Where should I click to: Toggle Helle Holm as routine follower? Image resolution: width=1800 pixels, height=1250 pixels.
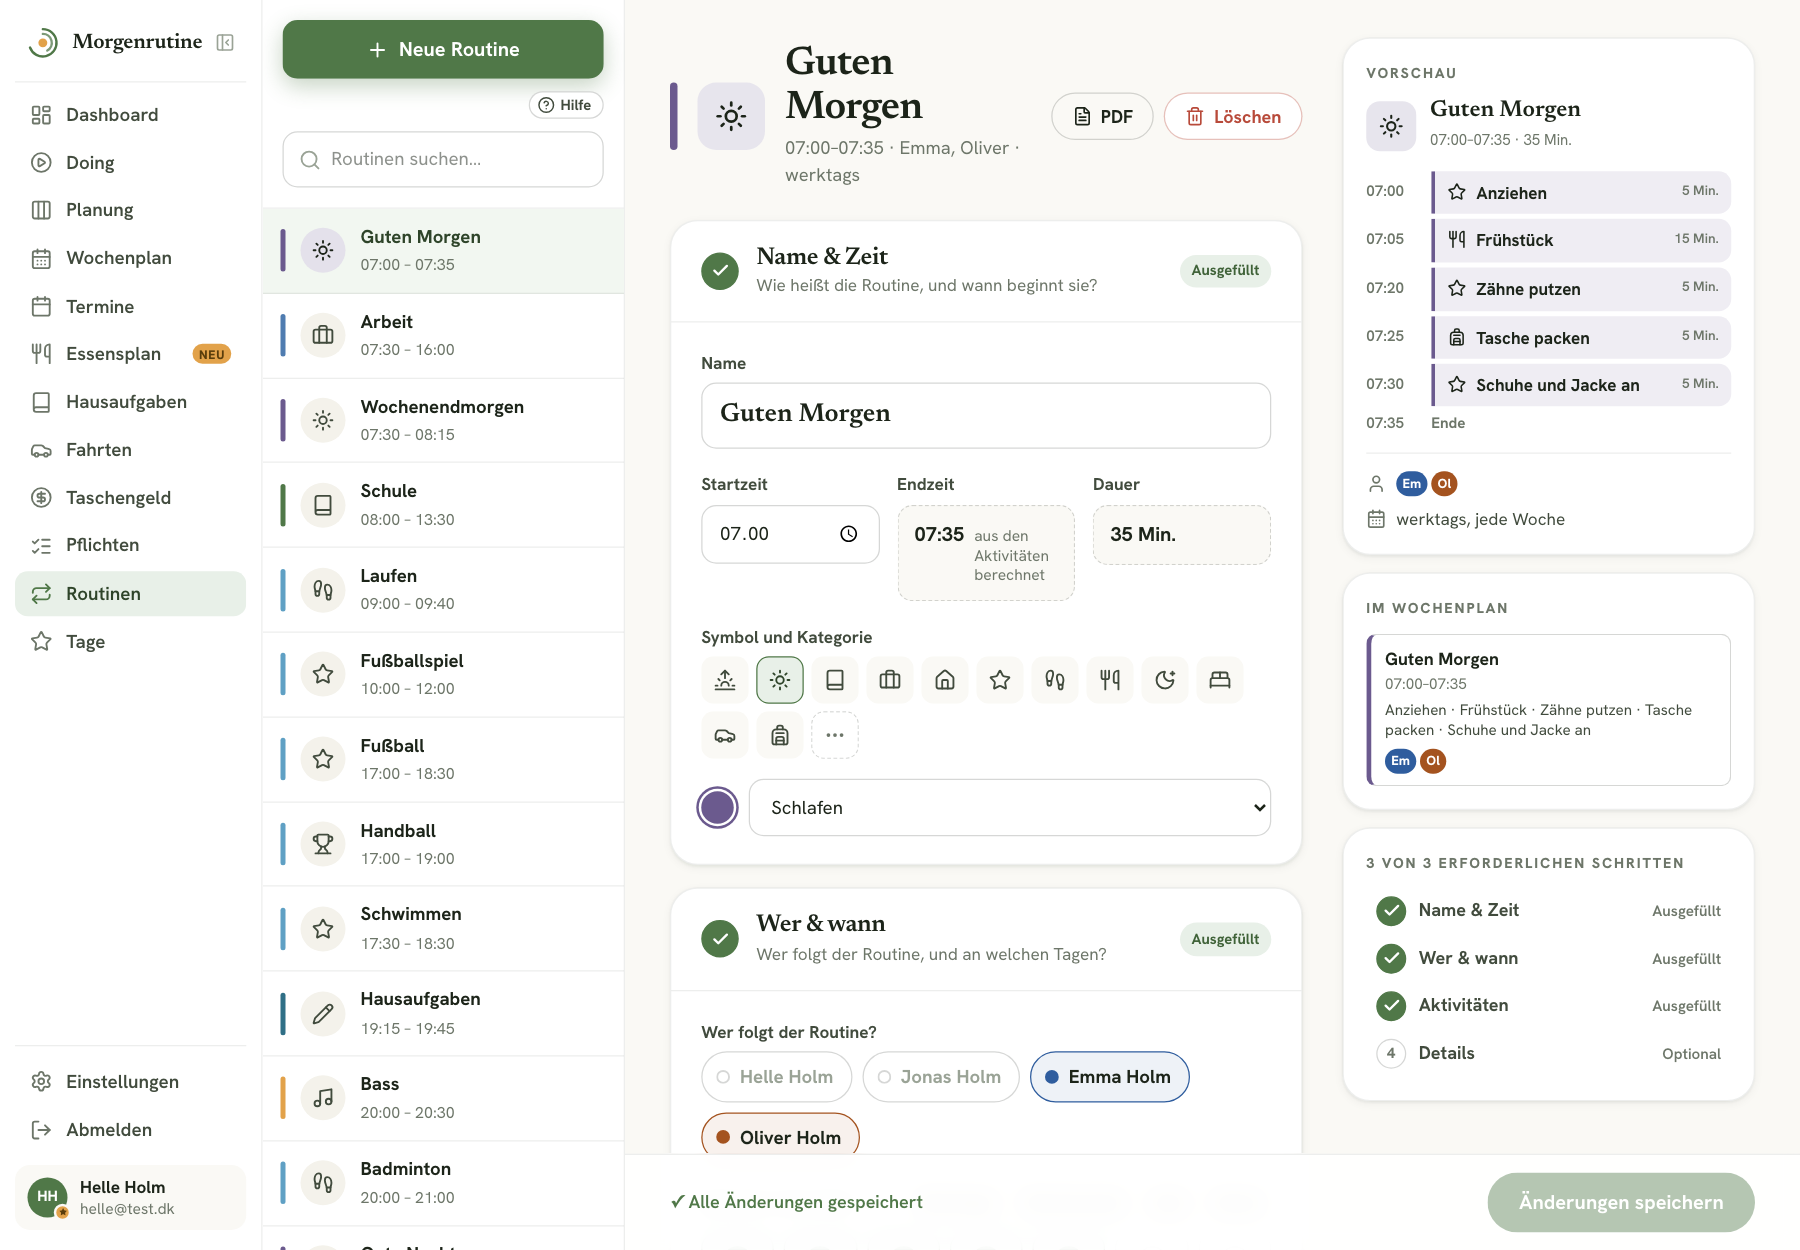coord(776,1077)
